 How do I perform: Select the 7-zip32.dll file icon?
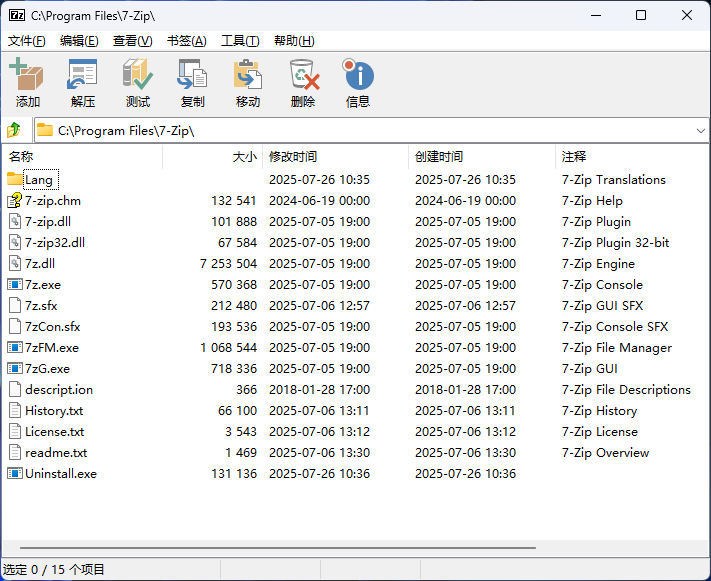click(15, 242)
